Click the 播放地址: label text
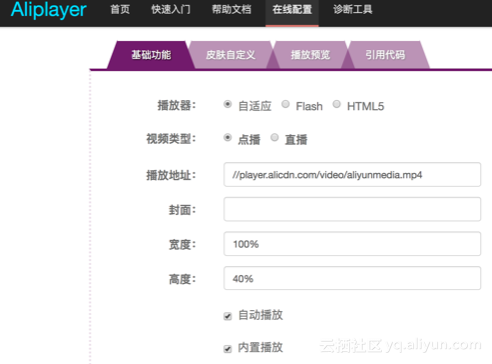 [171, 175]
